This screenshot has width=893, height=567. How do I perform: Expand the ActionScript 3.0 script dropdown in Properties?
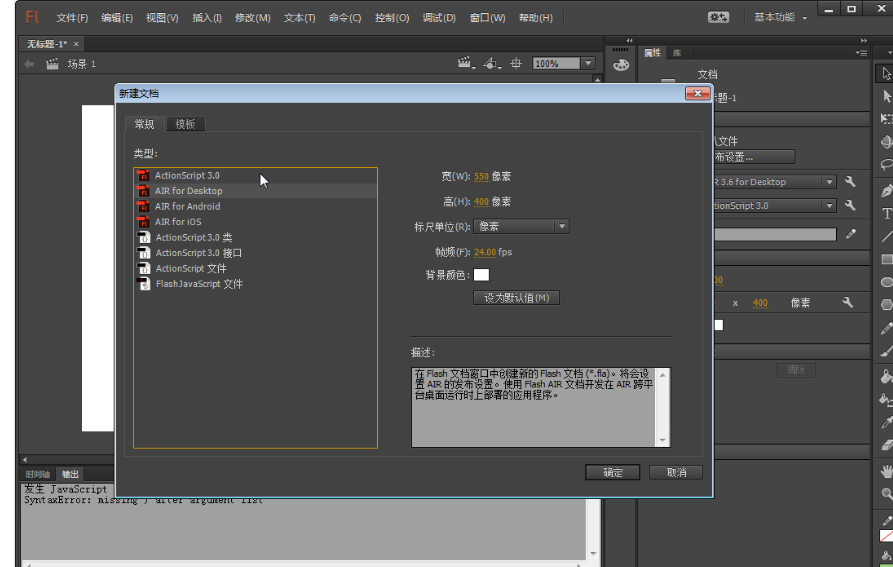pos(829,206)
